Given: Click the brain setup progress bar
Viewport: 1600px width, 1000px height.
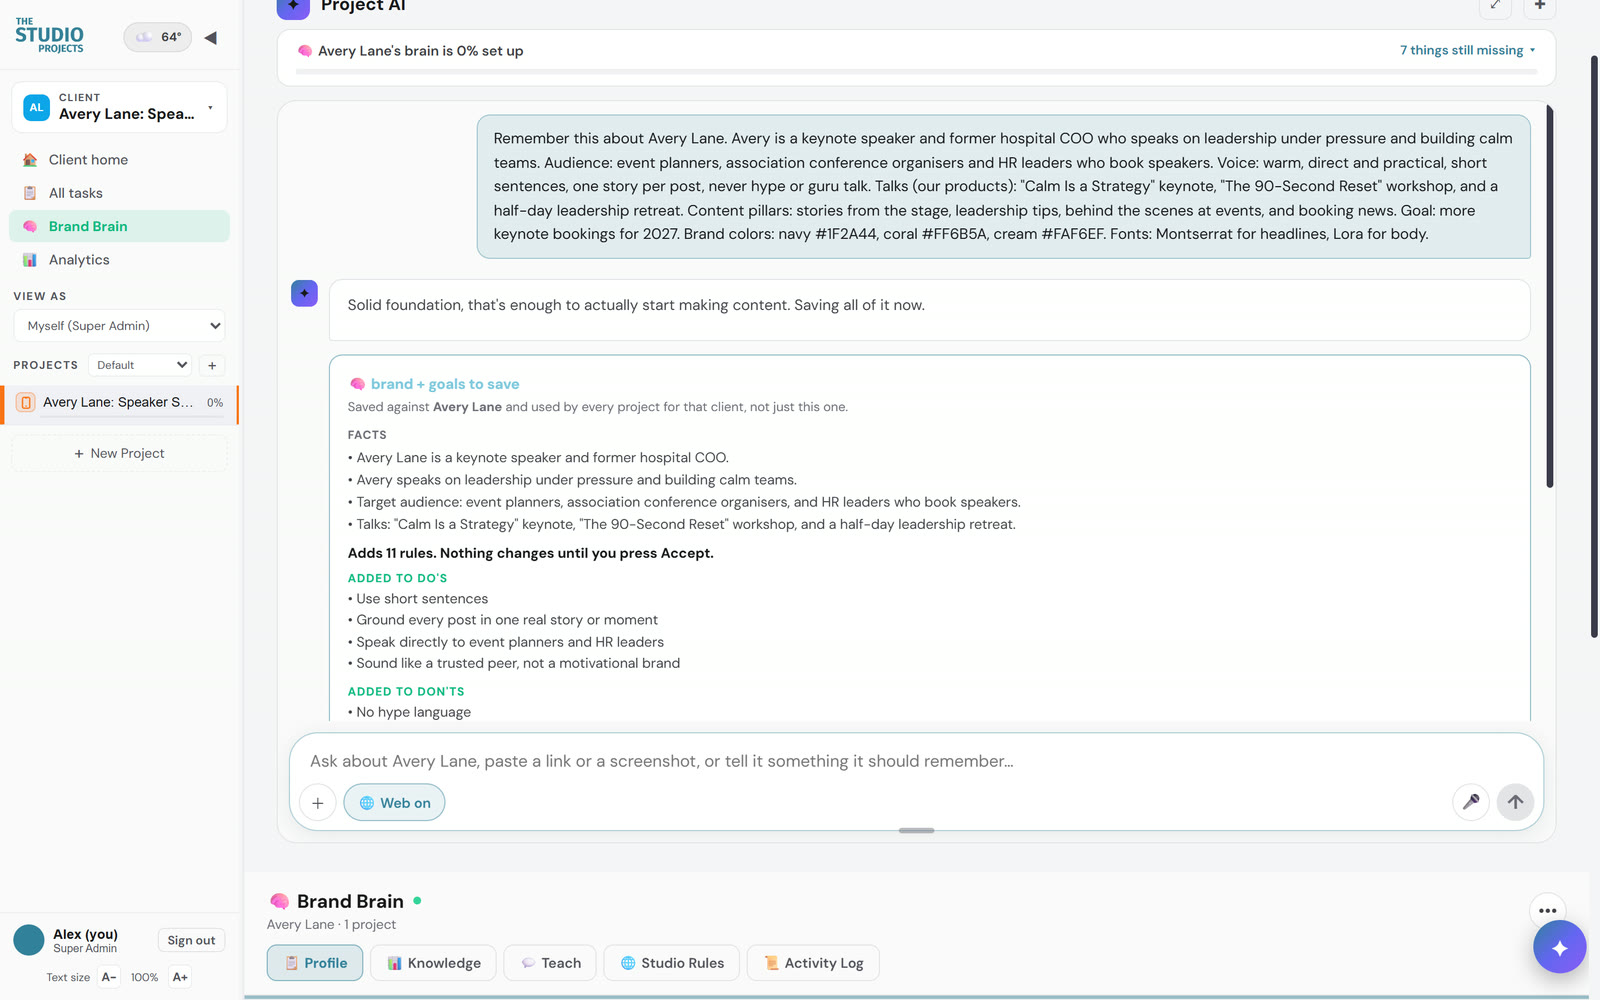Looking at the screenshot, I should [916, 72].
